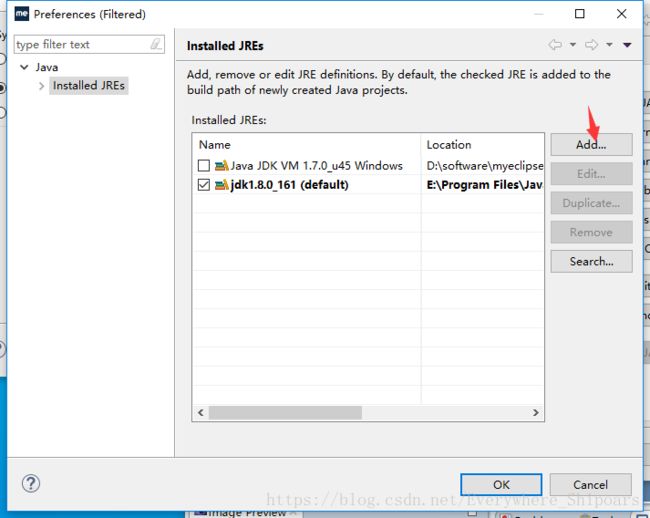Click the scrollbar left arrow
Viewport: 650px width, 518px height.
(x=201, y=412)
